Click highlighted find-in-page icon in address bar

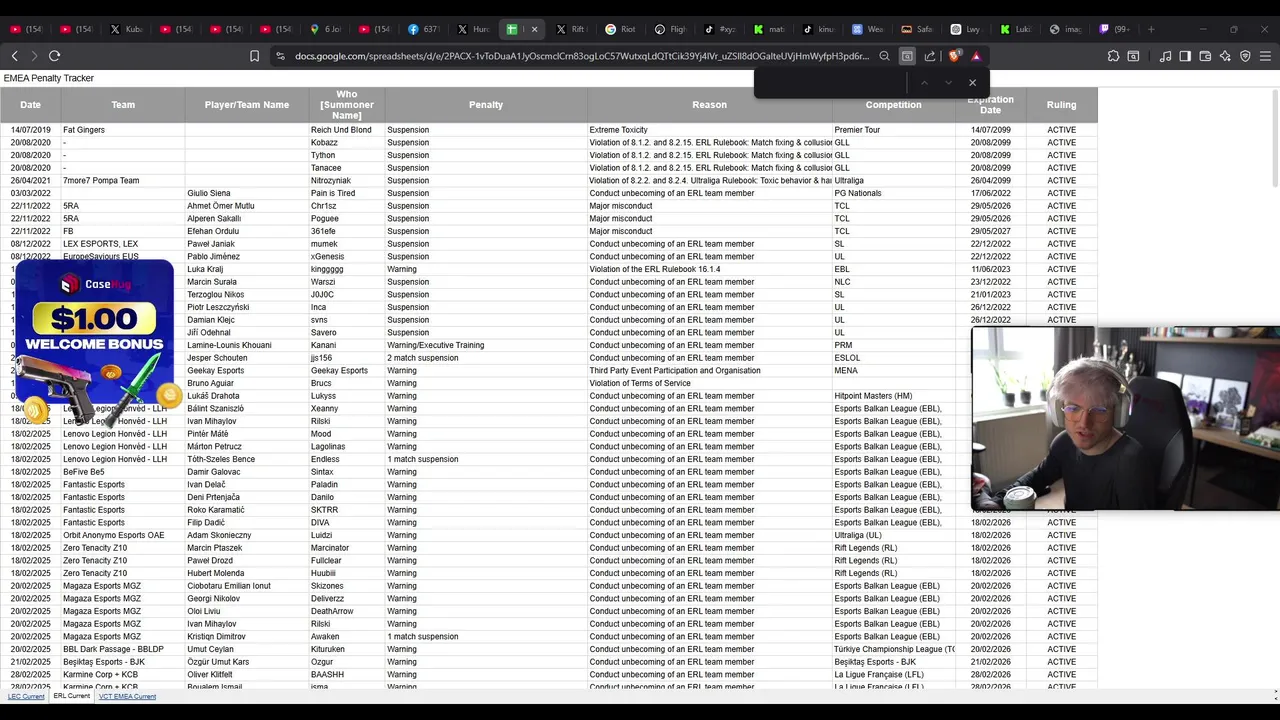[x=907, y=56]
